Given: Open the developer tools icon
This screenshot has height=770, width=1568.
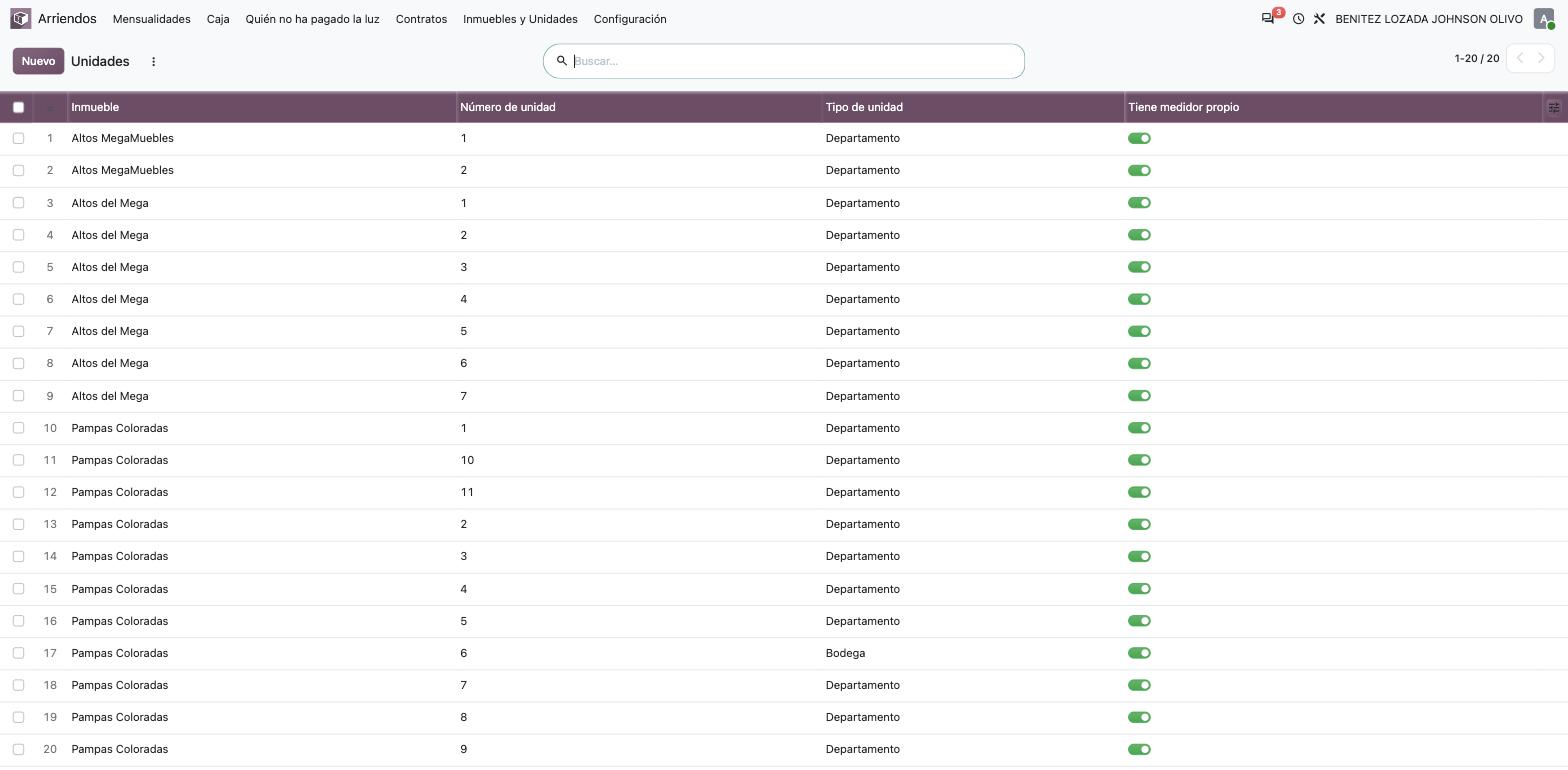Looking at the screenshot, I should (1319, 19).
